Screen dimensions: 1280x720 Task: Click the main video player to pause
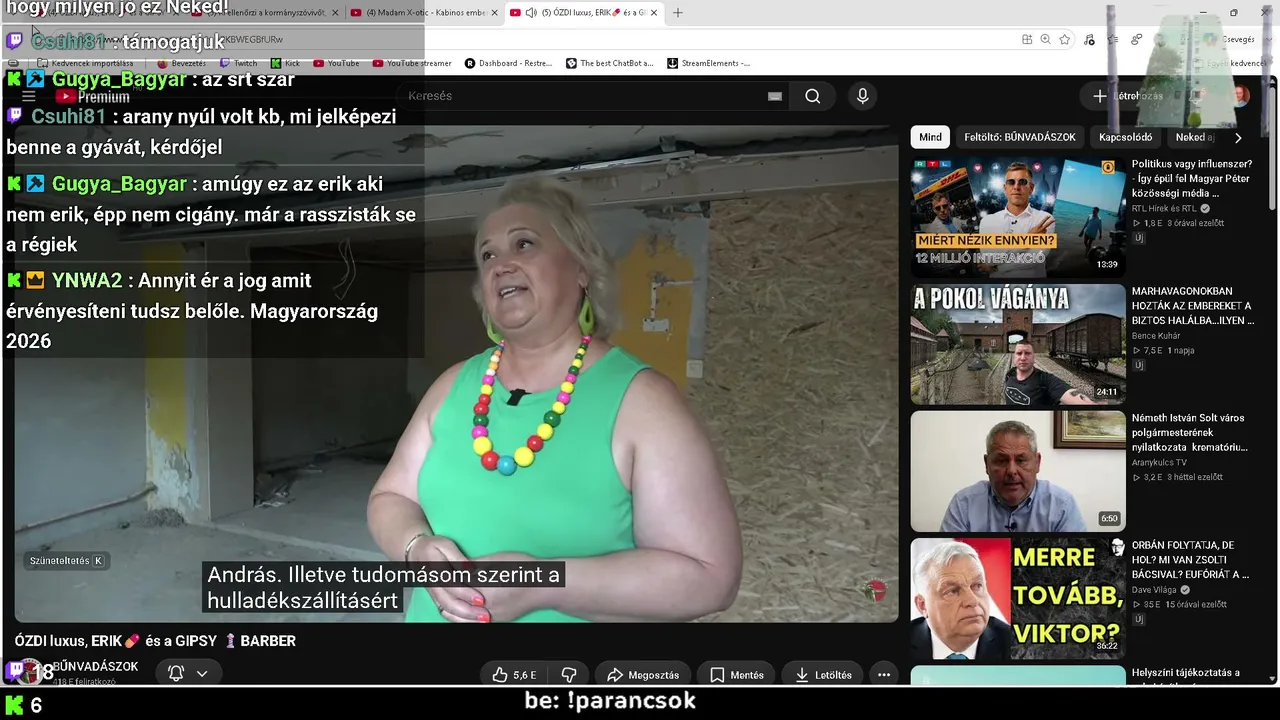coord(456,374)
